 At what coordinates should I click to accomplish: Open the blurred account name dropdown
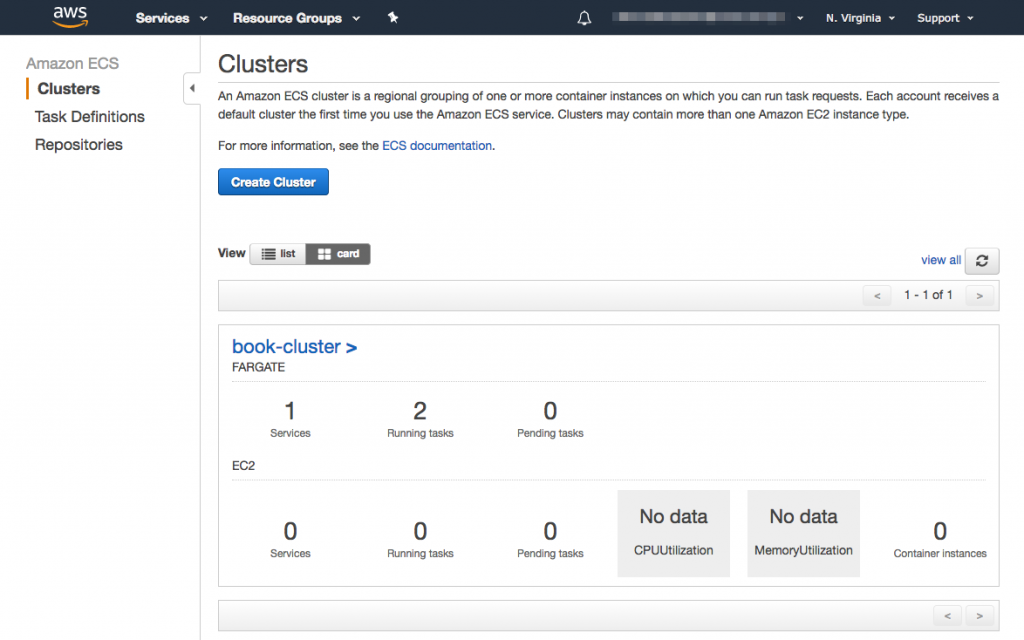tap(707, 18)
